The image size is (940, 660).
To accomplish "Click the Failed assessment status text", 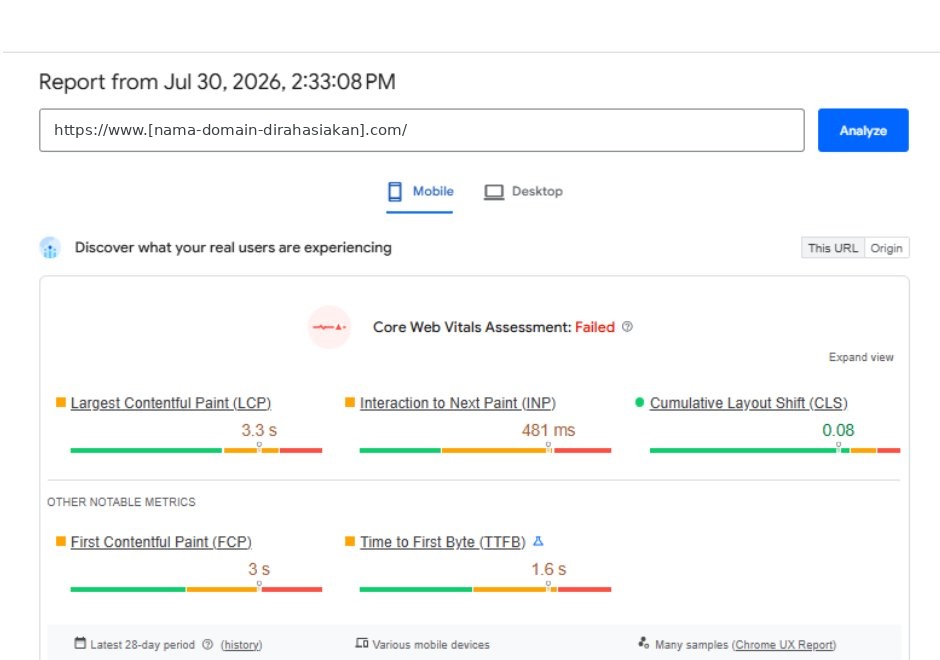I will [595, 327].
